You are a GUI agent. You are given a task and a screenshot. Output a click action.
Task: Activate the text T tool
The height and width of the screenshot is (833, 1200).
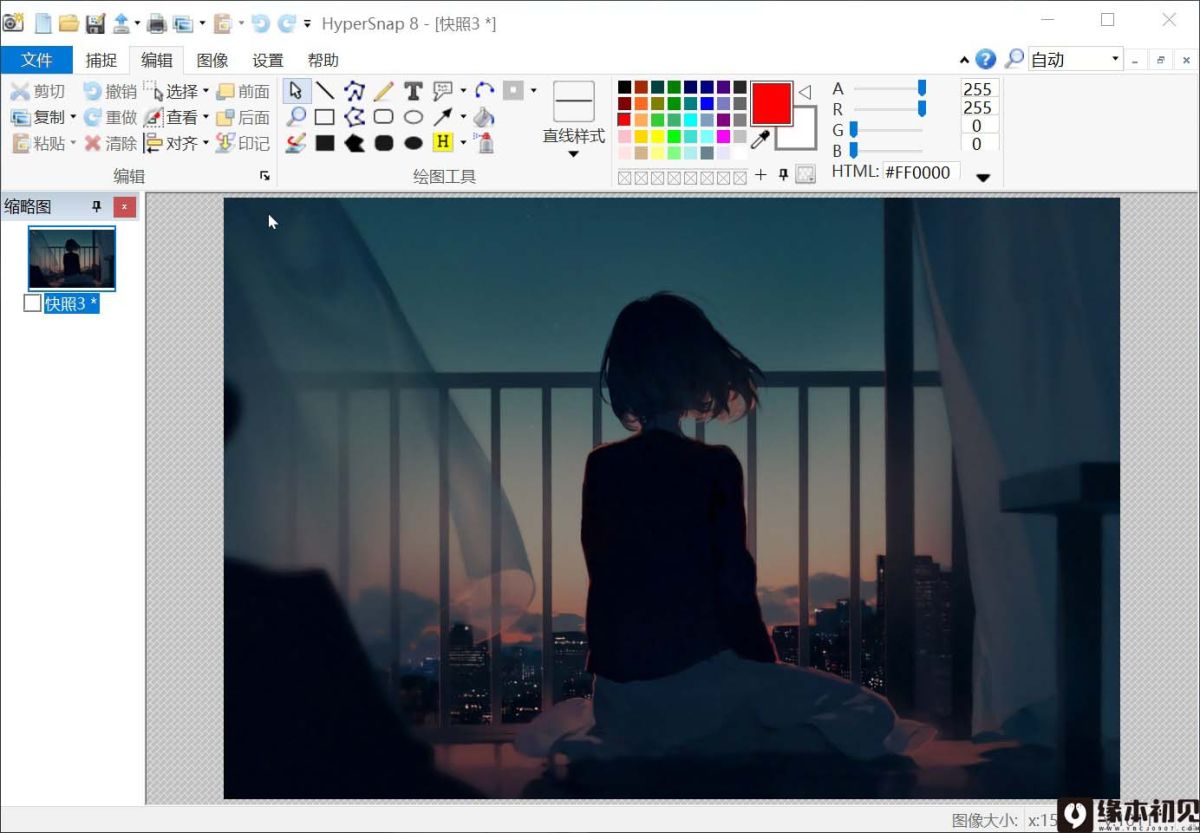point(413,91)
